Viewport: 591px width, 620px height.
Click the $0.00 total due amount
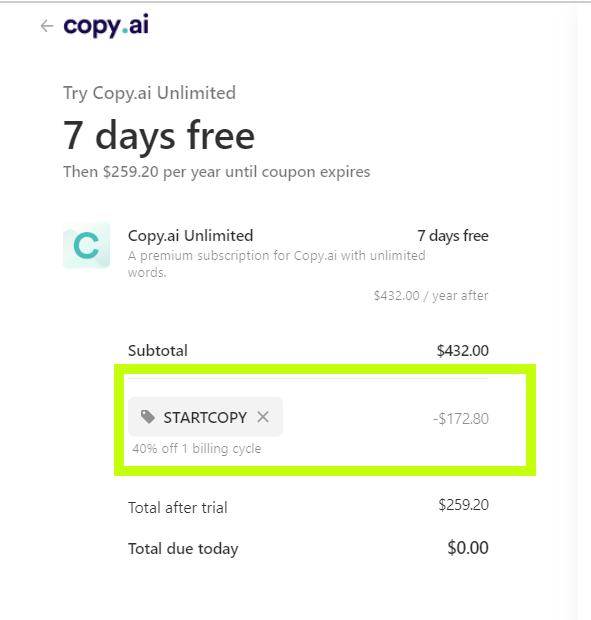pos(468,548)
